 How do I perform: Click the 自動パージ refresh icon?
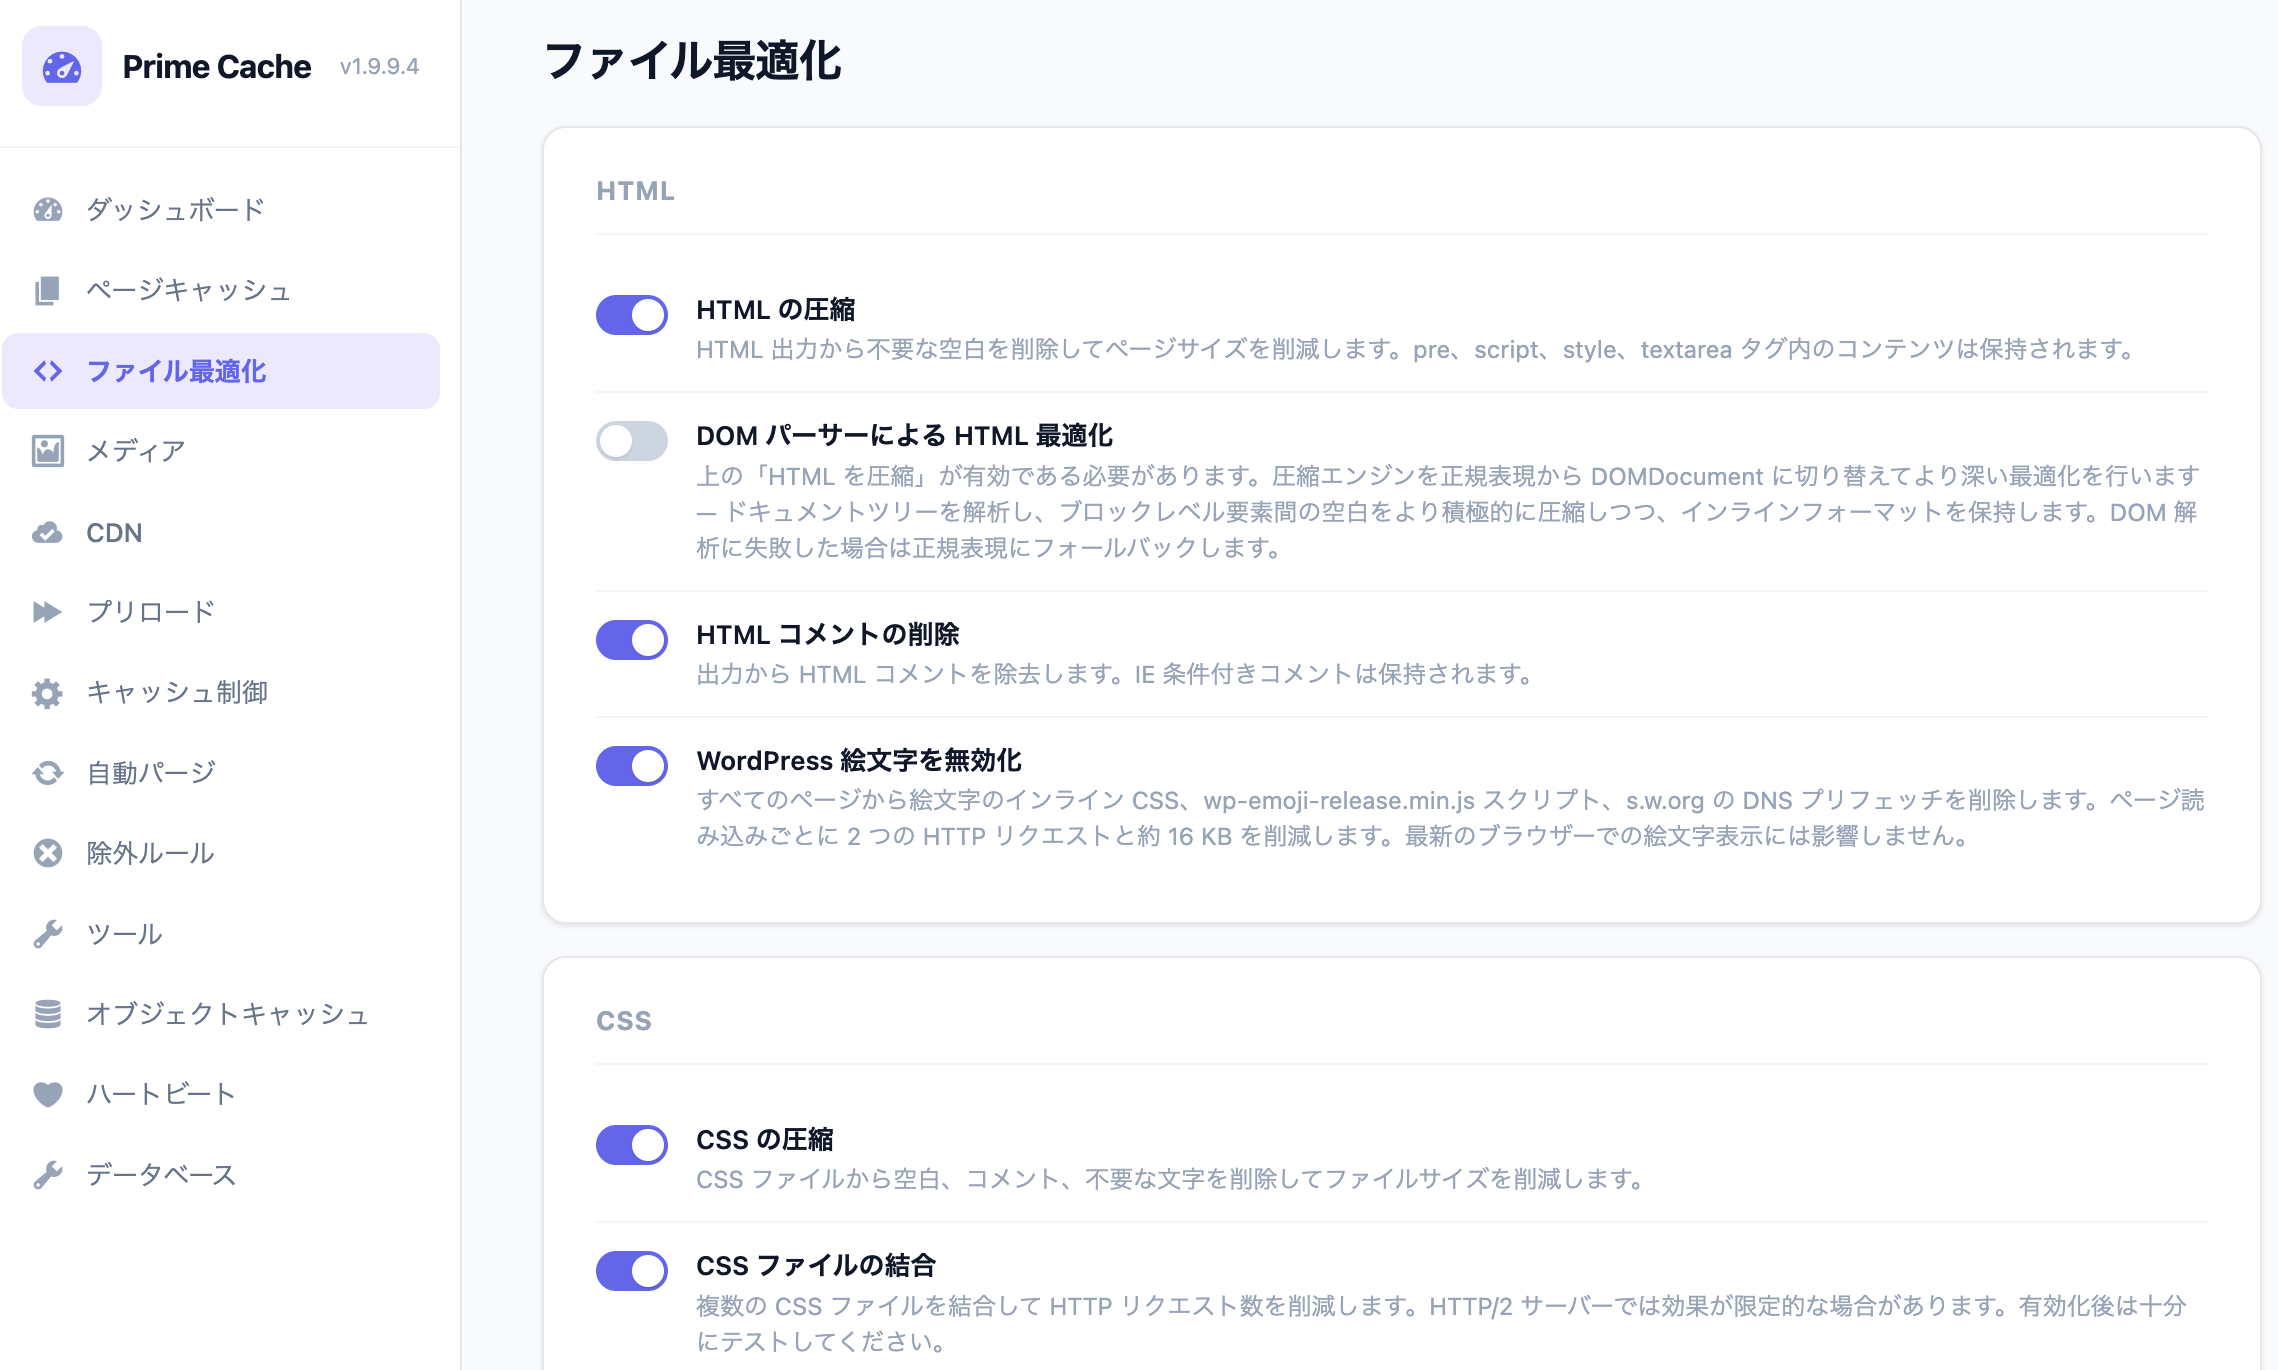tap(47, 773)
